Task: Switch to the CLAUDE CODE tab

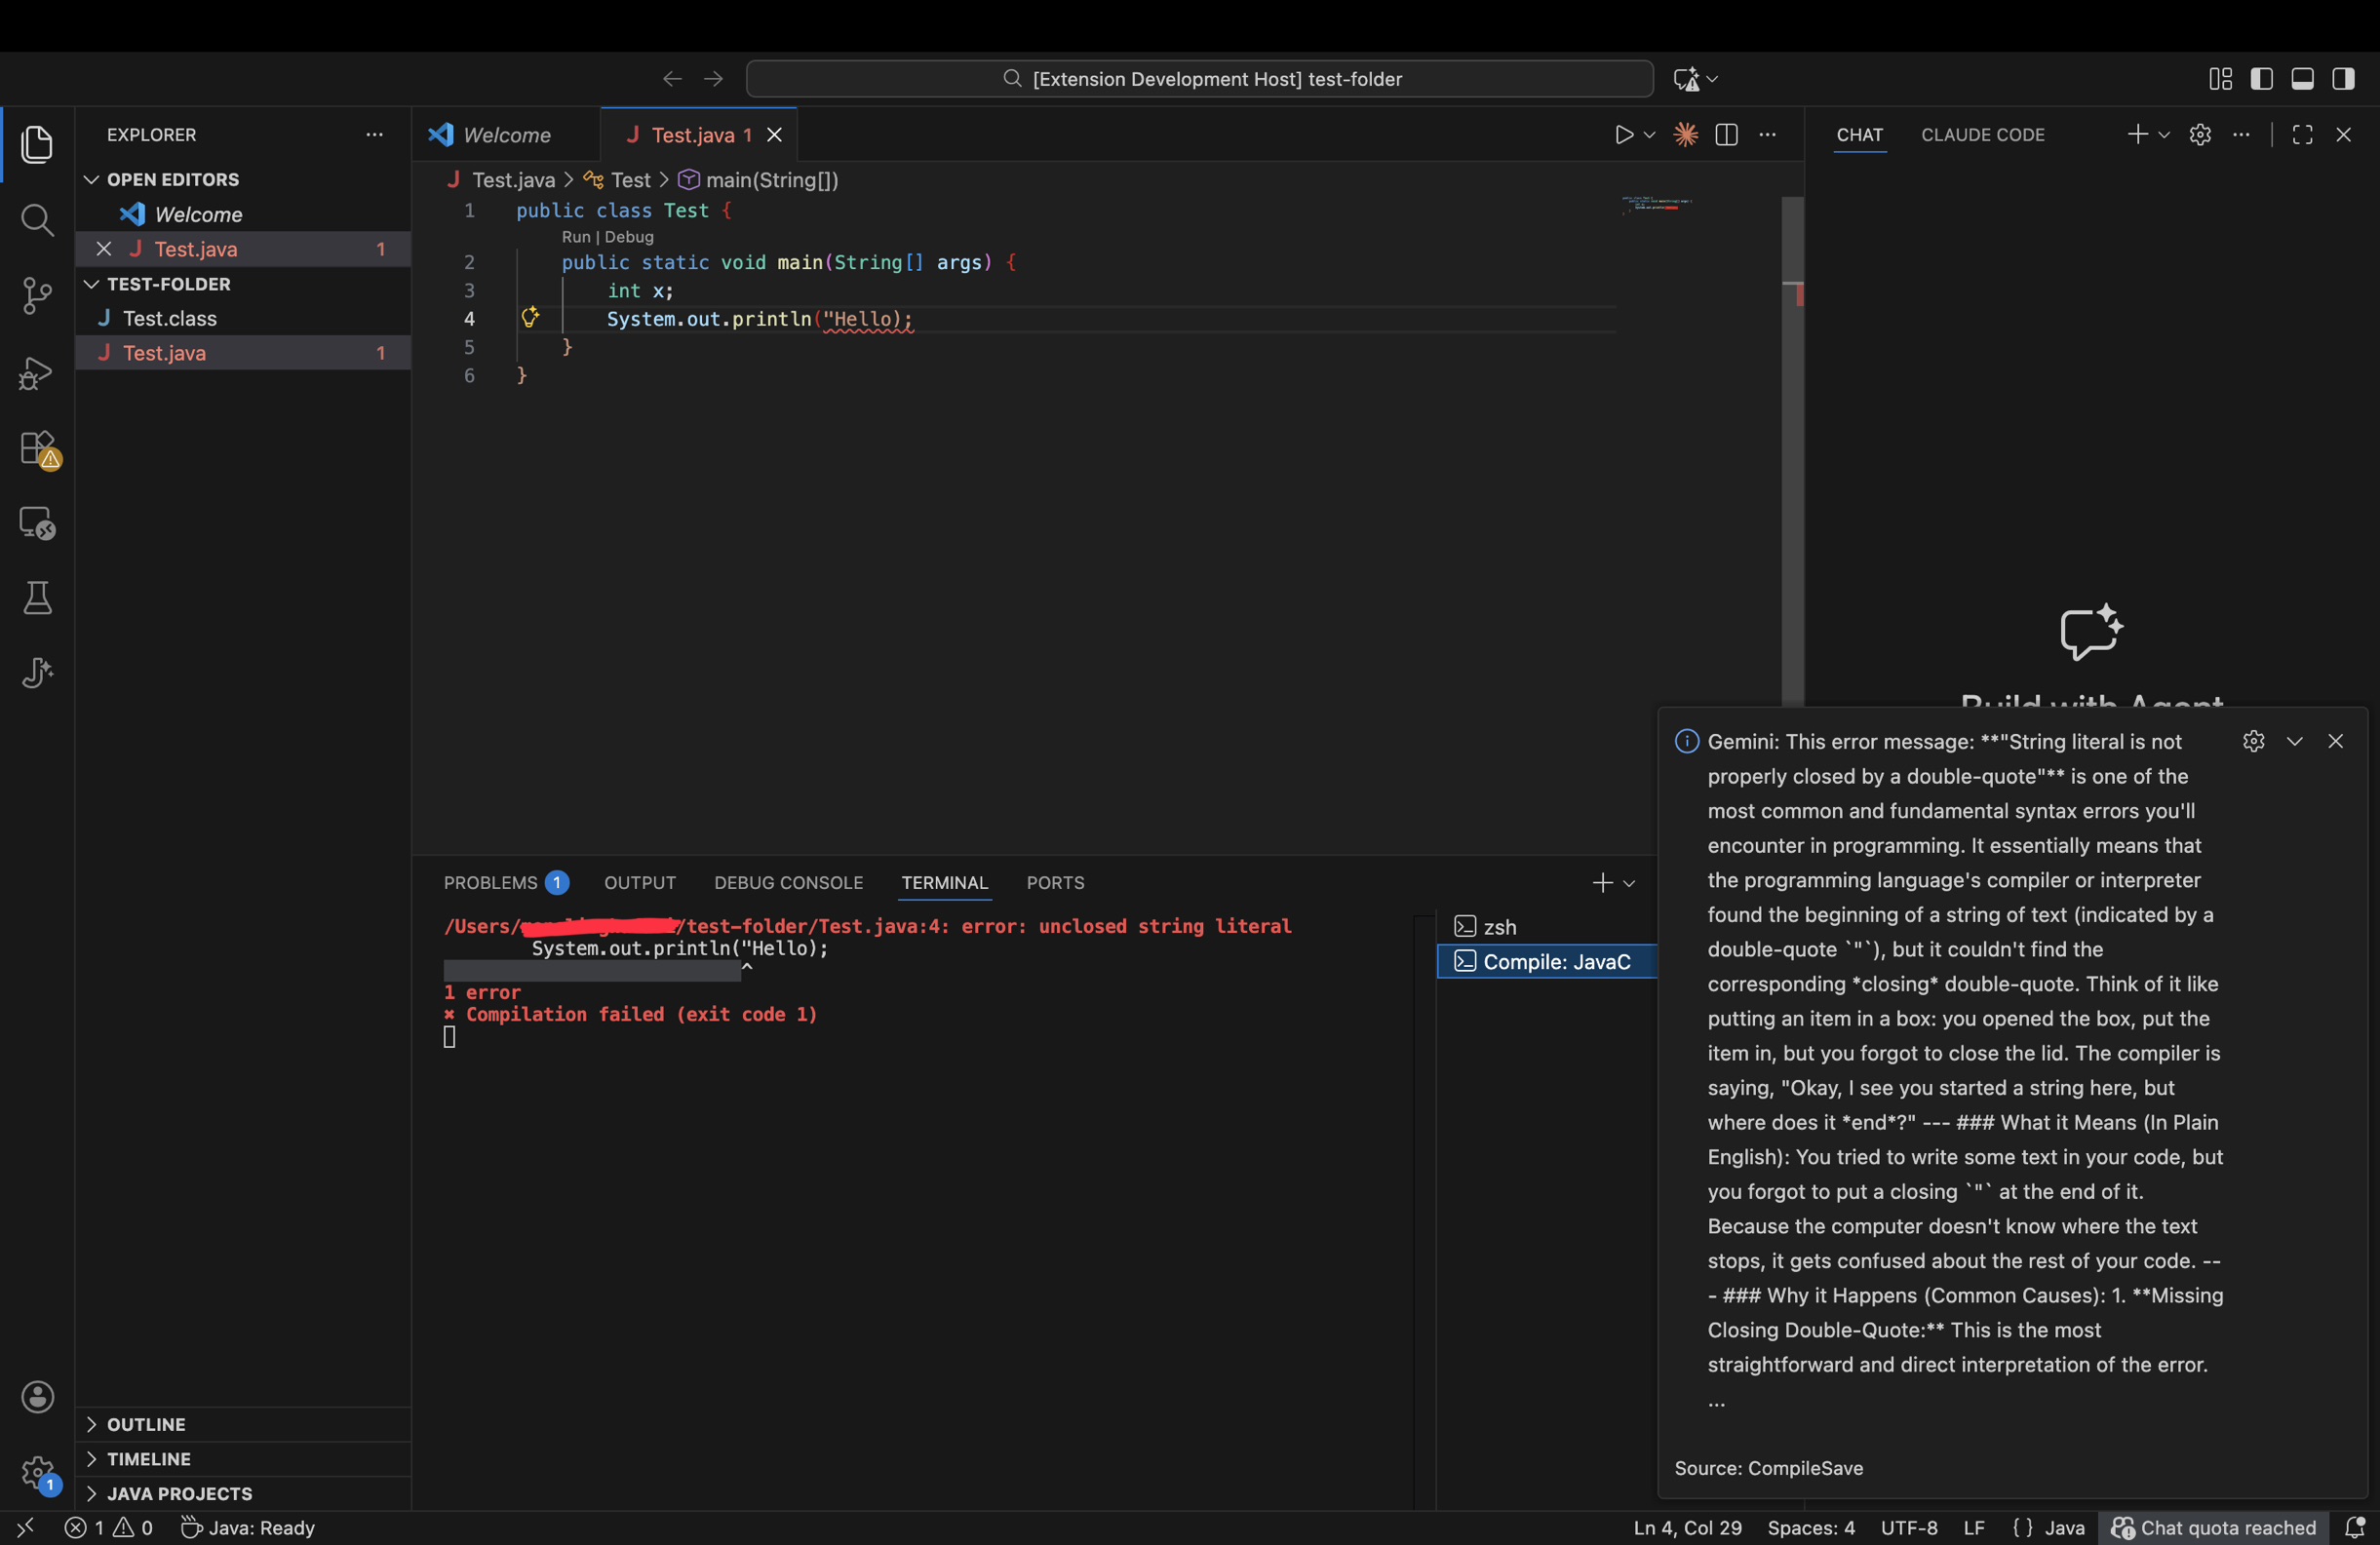Action: click(1982, 135)
